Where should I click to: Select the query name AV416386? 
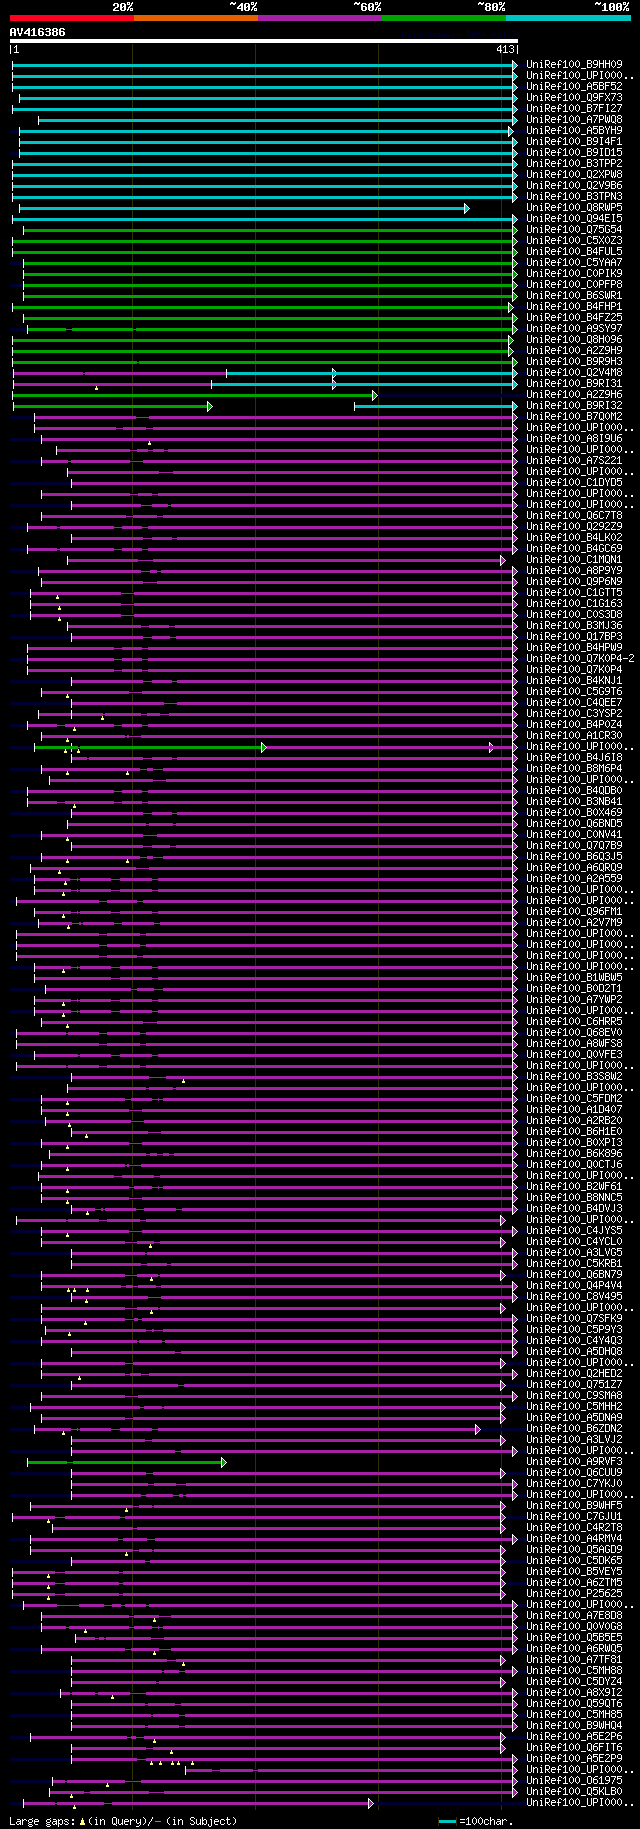pyautogui.click(x=38, y=32)
